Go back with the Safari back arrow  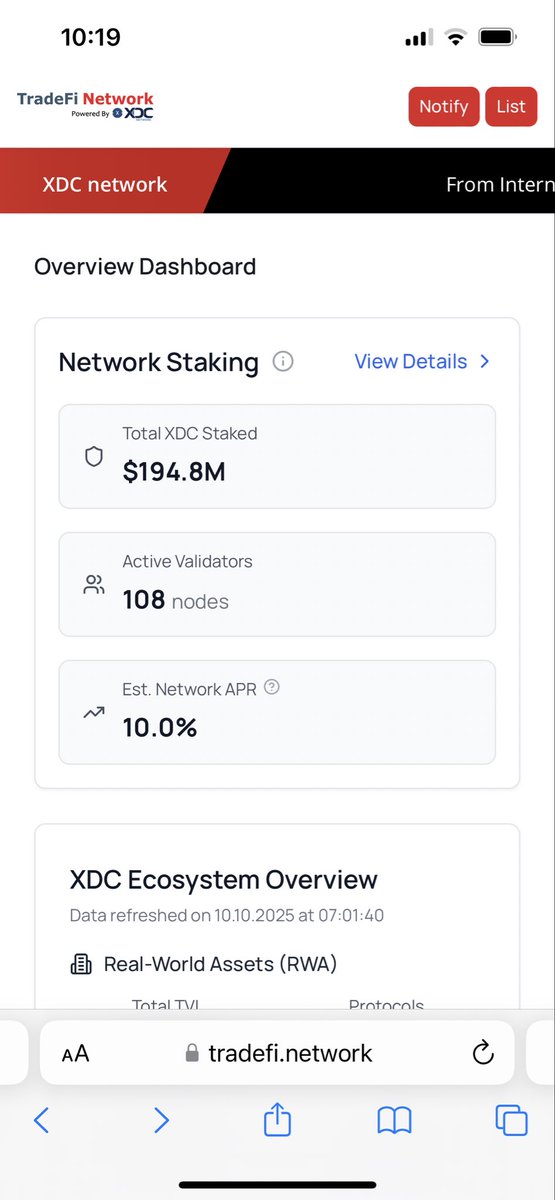coord(41,1121)
